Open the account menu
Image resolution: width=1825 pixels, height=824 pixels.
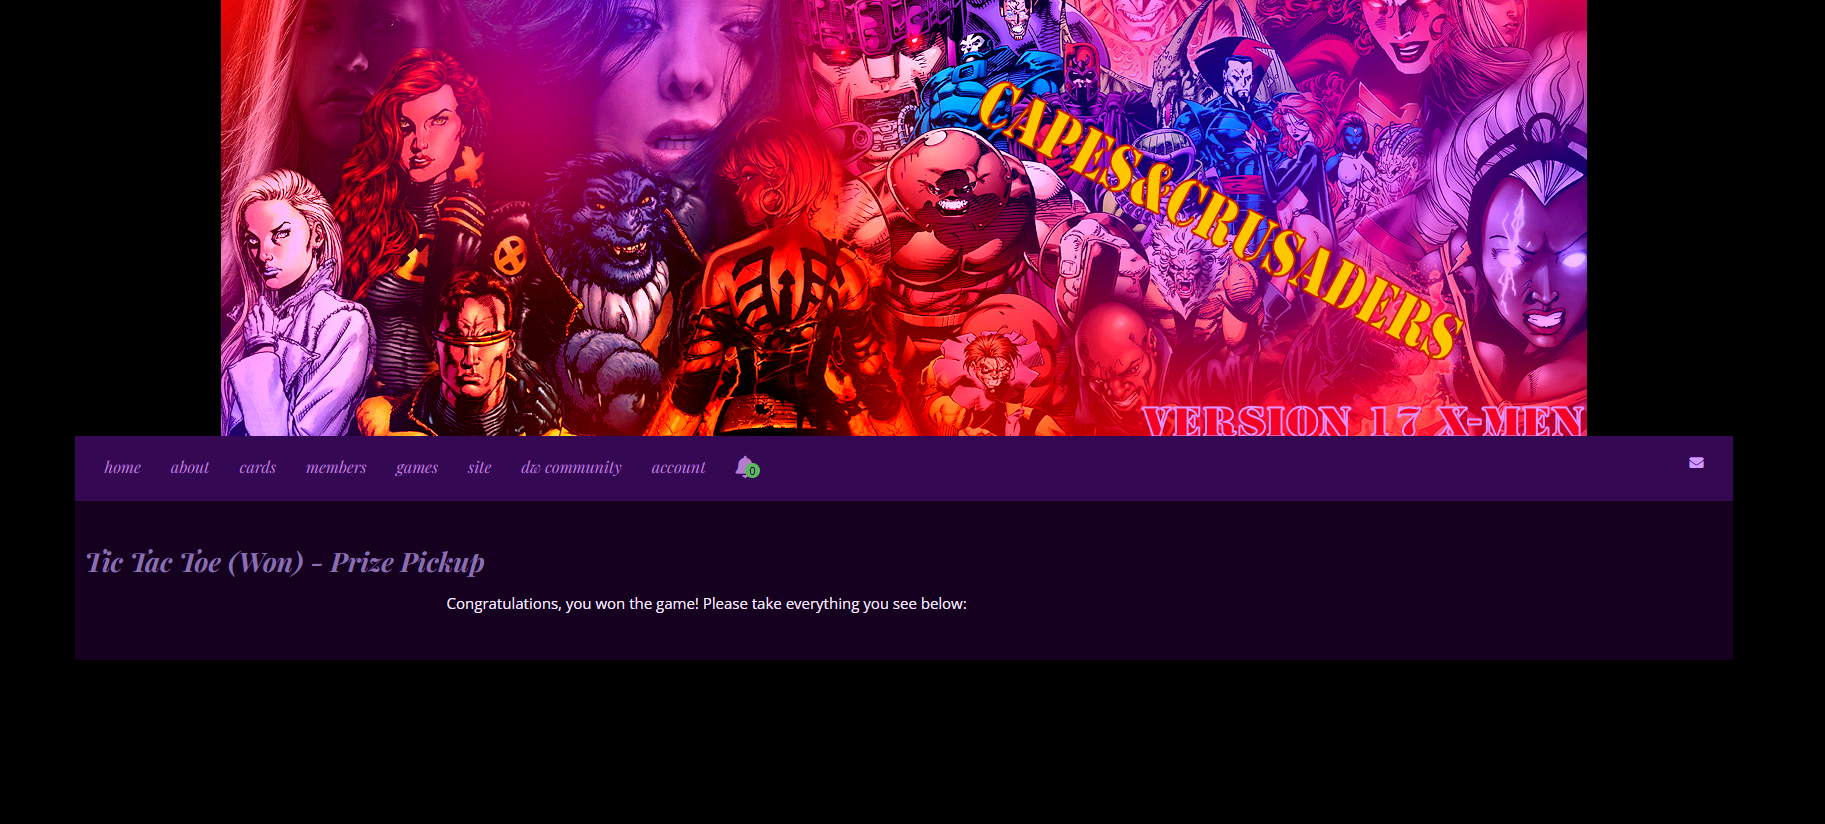click(x=678, y=467)
